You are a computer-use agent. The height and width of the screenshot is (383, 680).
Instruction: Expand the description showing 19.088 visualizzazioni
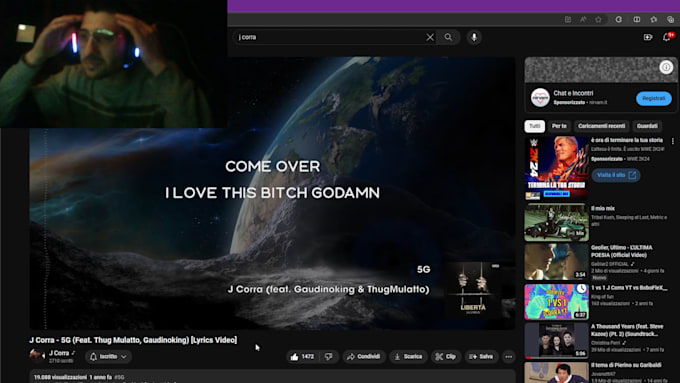click(272, 376)
